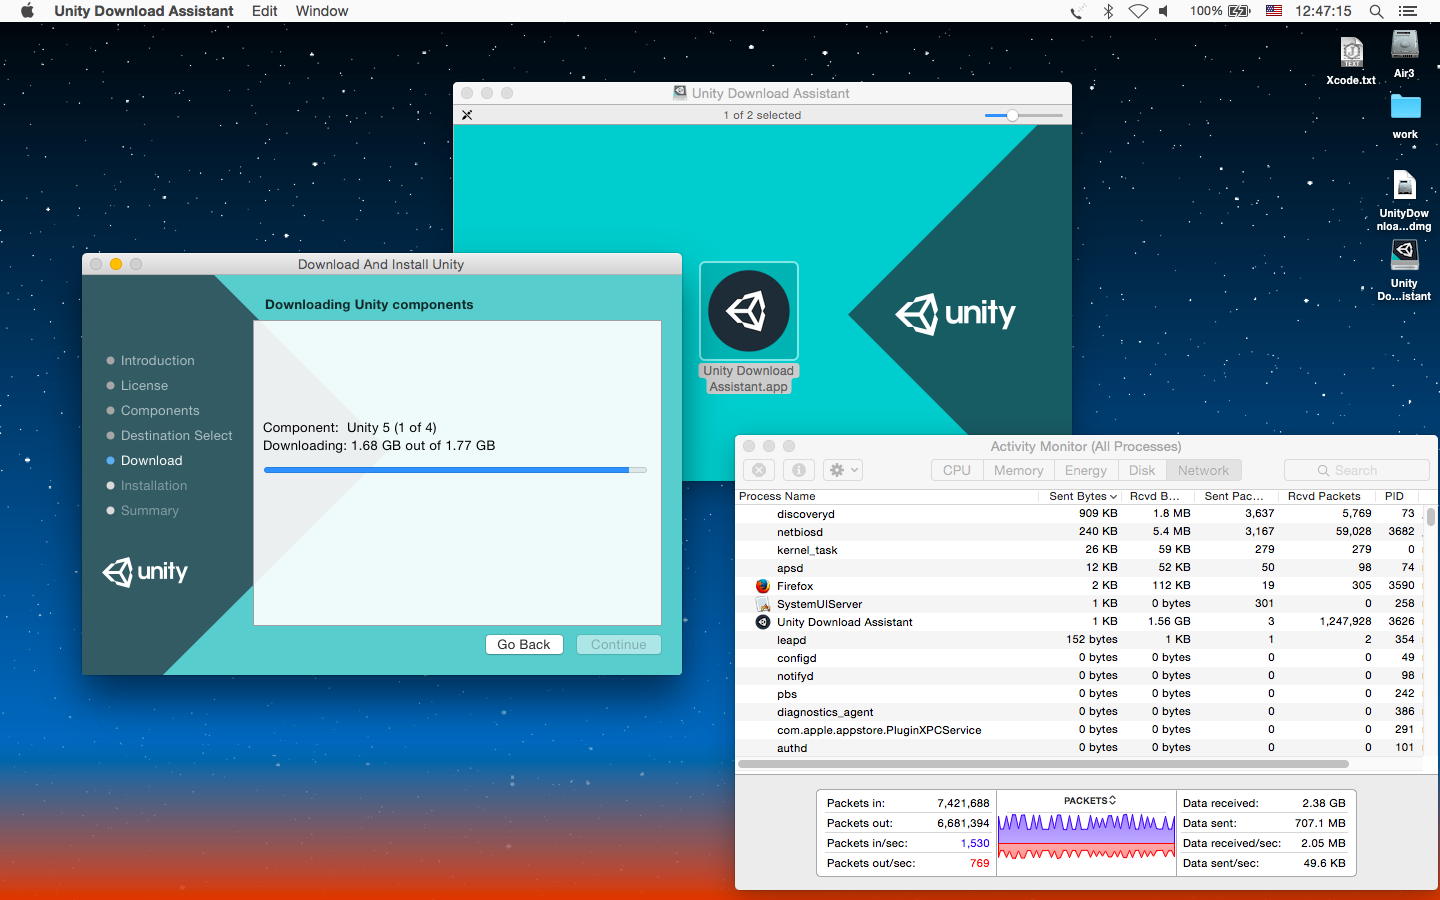This screenshot has width=1440, height=900.
Task: Select the leapd process row
Action: (x=1080, y=640)
